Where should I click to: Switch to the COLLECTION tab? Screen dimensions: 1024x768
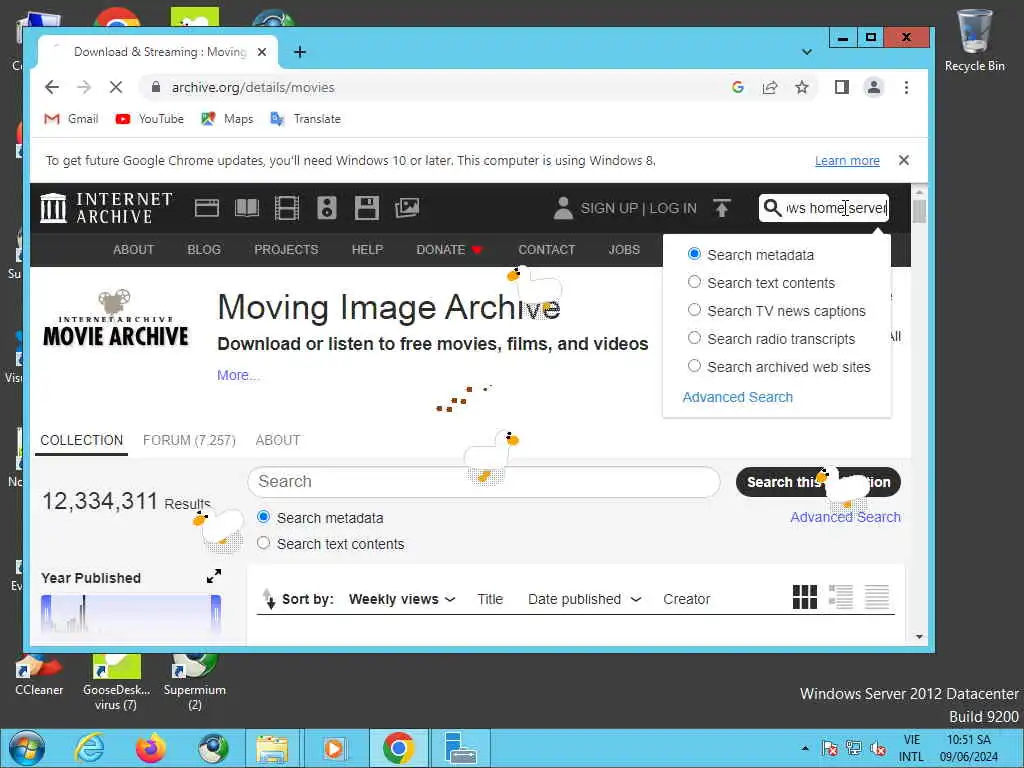82,441
